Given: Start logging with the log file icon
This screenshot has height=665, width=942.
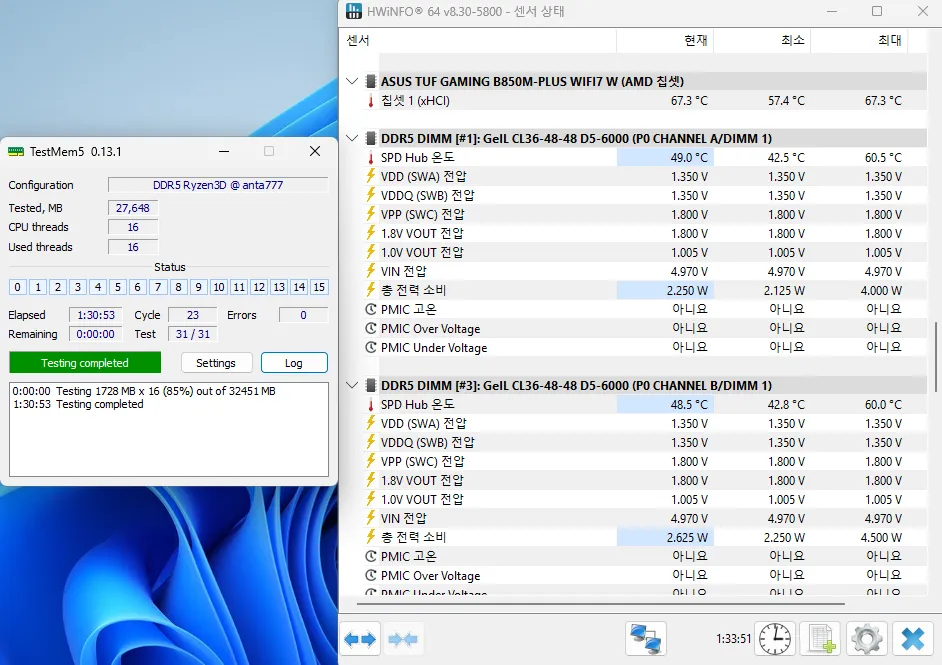Looking at the screenshot, I should click(821, 639).
